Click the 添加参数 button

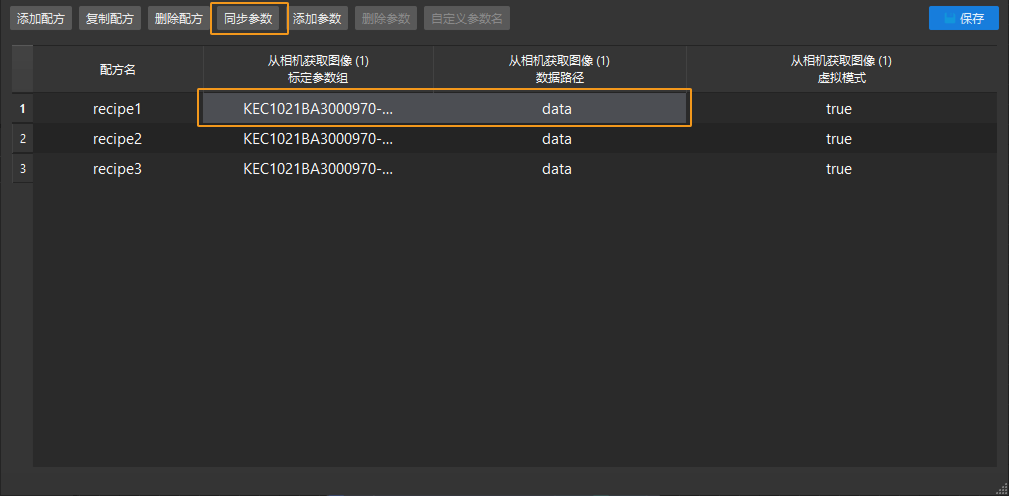[x=317, y=19]
